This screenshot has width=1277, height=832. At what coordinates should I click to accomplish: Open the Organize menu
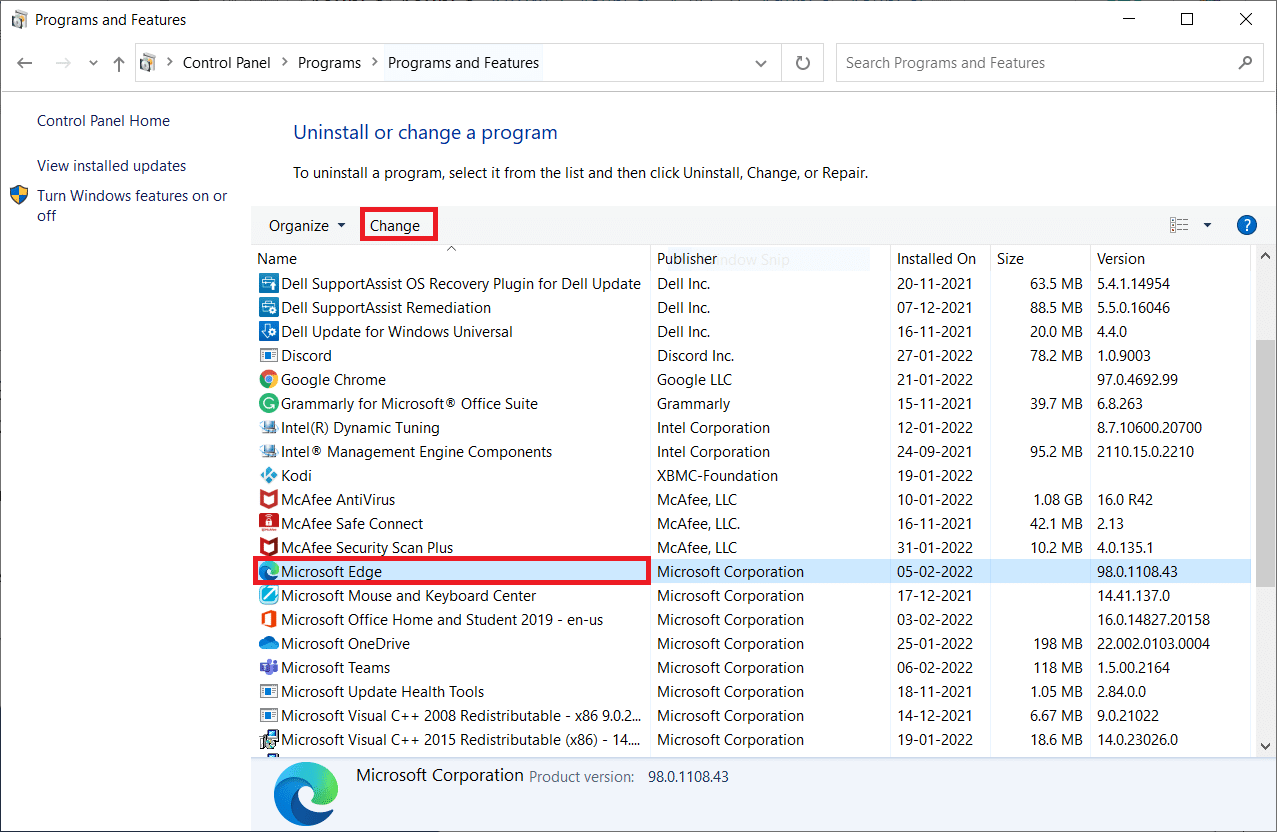307,226
